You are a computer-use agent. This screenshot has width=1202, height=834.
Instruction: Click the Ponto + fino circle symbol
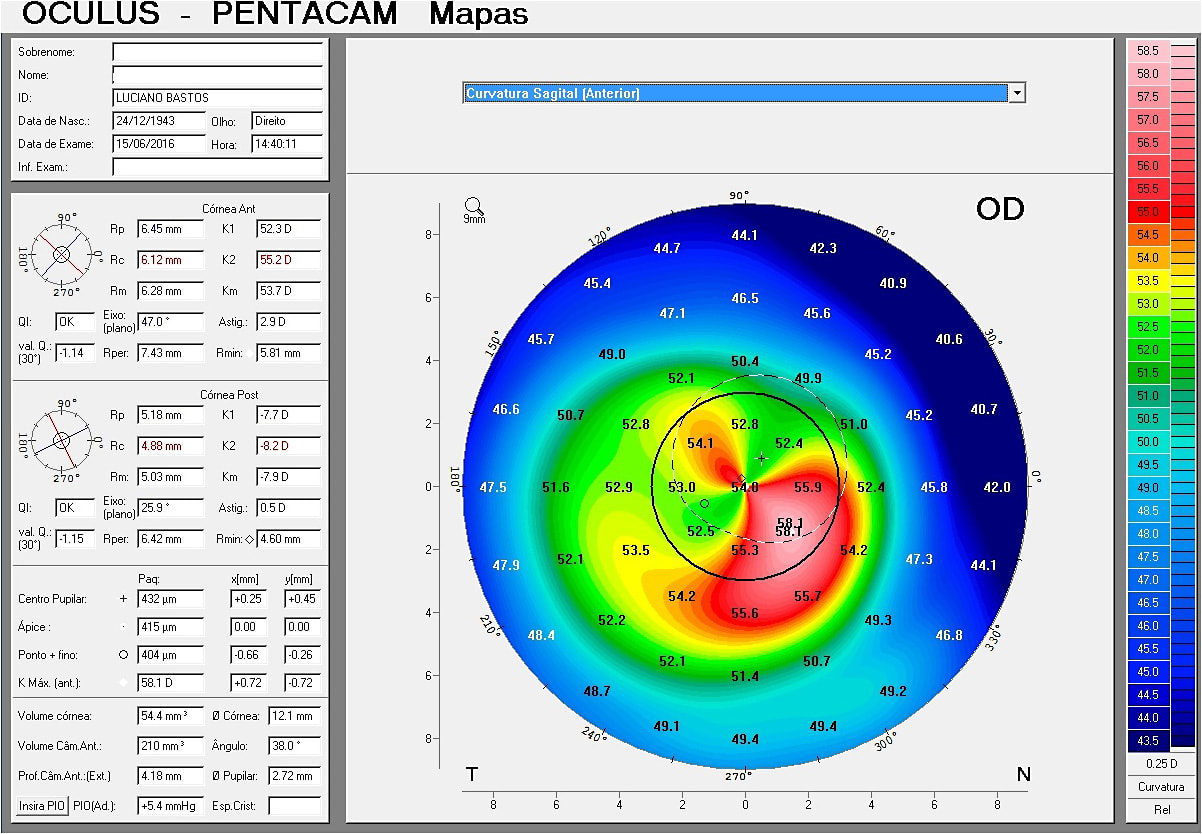[x=122, y=655]
